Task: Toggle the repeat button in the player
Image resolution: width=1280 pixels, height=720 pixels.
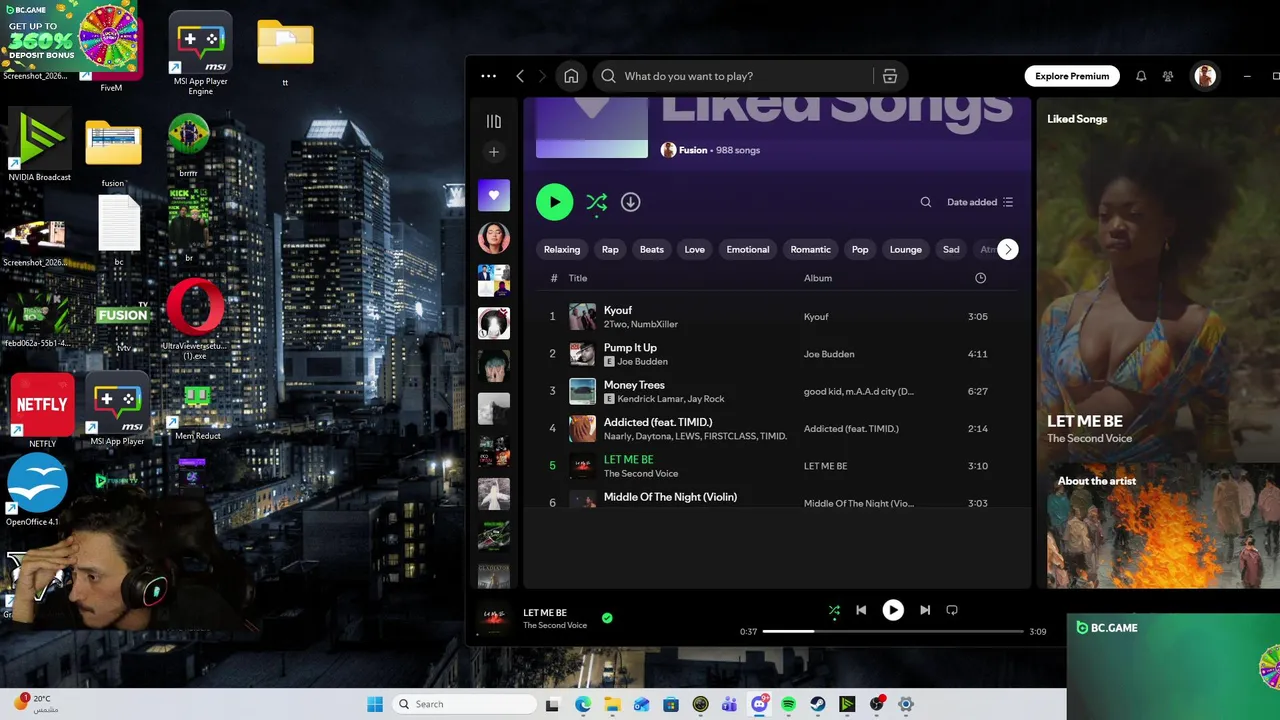Action: coord(952,610)
